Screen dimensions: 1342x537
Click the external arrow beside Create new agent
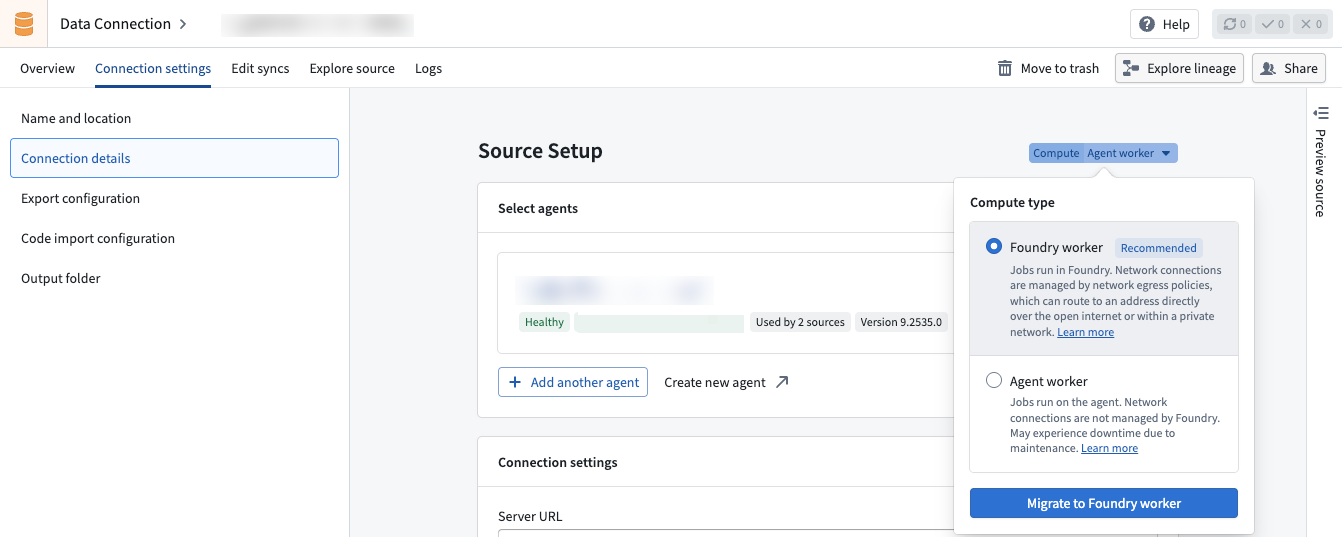(782, 382)
